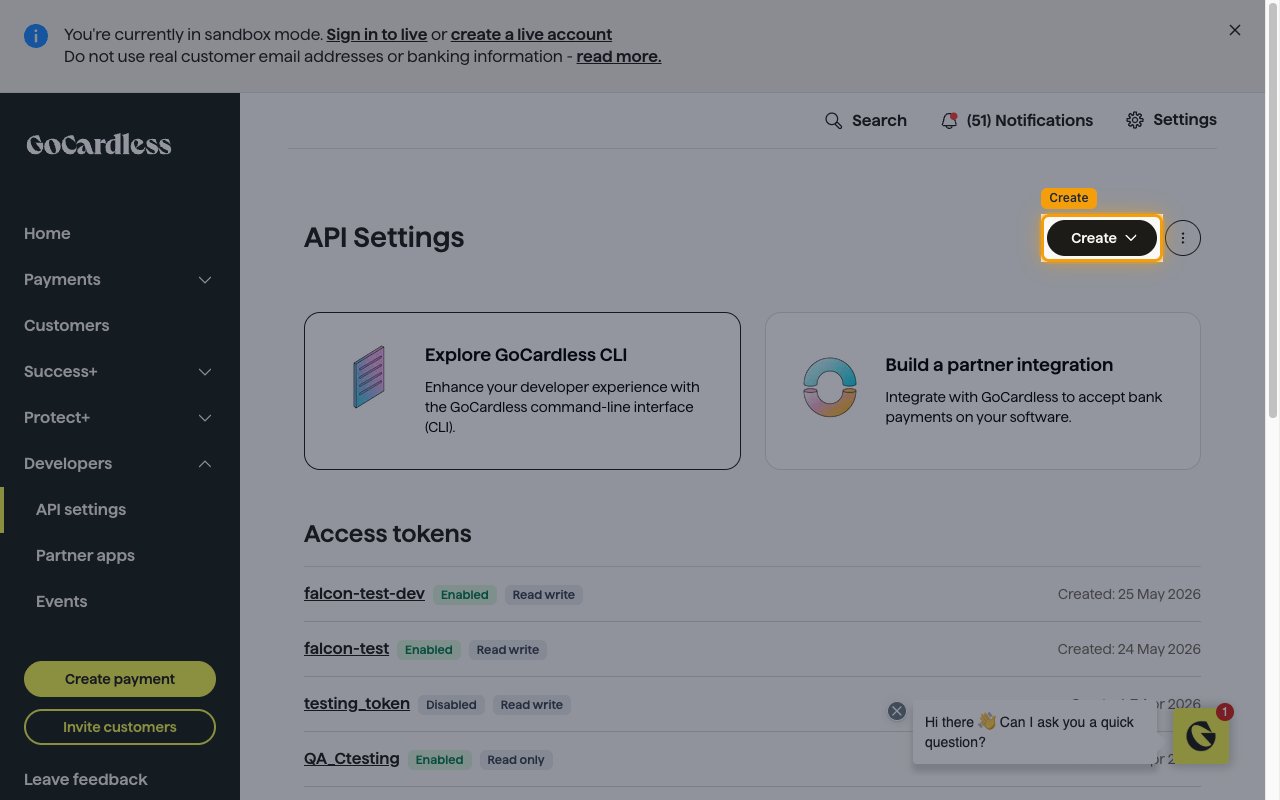This screenshot has height=800, width=1280.
Task: Select API settings in sidebar
Action: click(81, 509)
